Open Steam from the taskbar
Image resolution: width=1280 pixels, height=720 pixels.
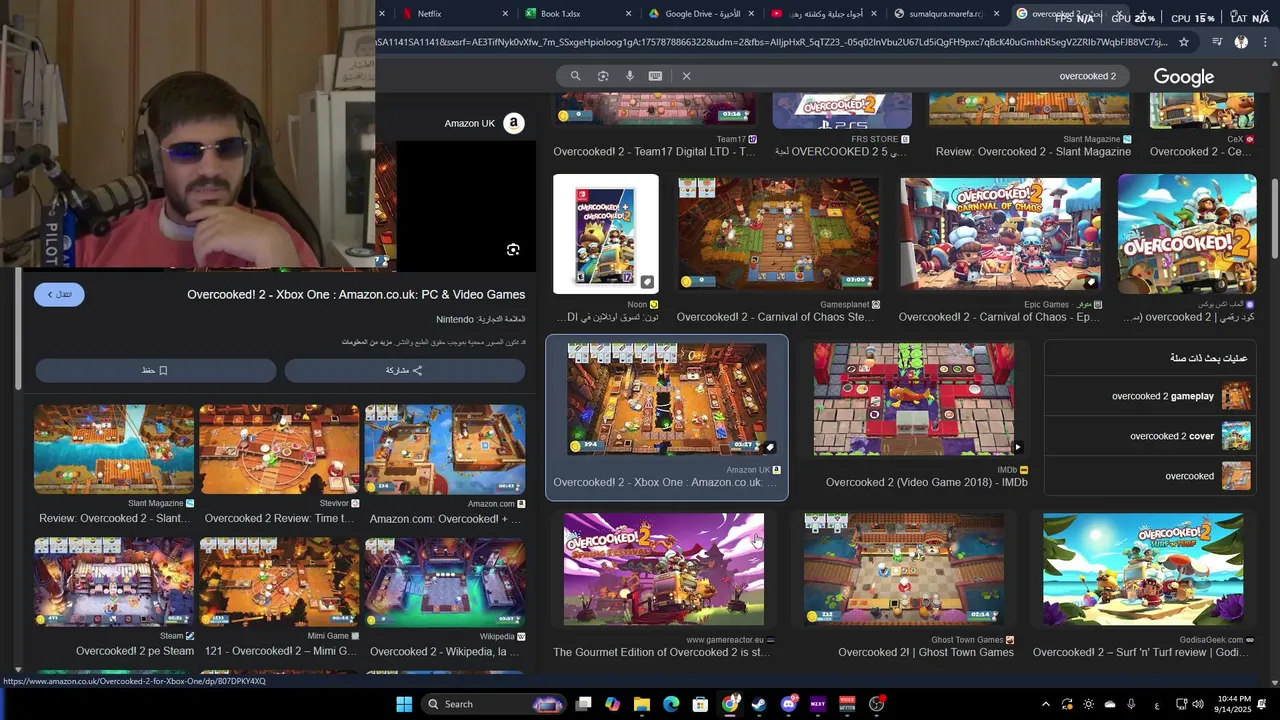coord(759,704)
